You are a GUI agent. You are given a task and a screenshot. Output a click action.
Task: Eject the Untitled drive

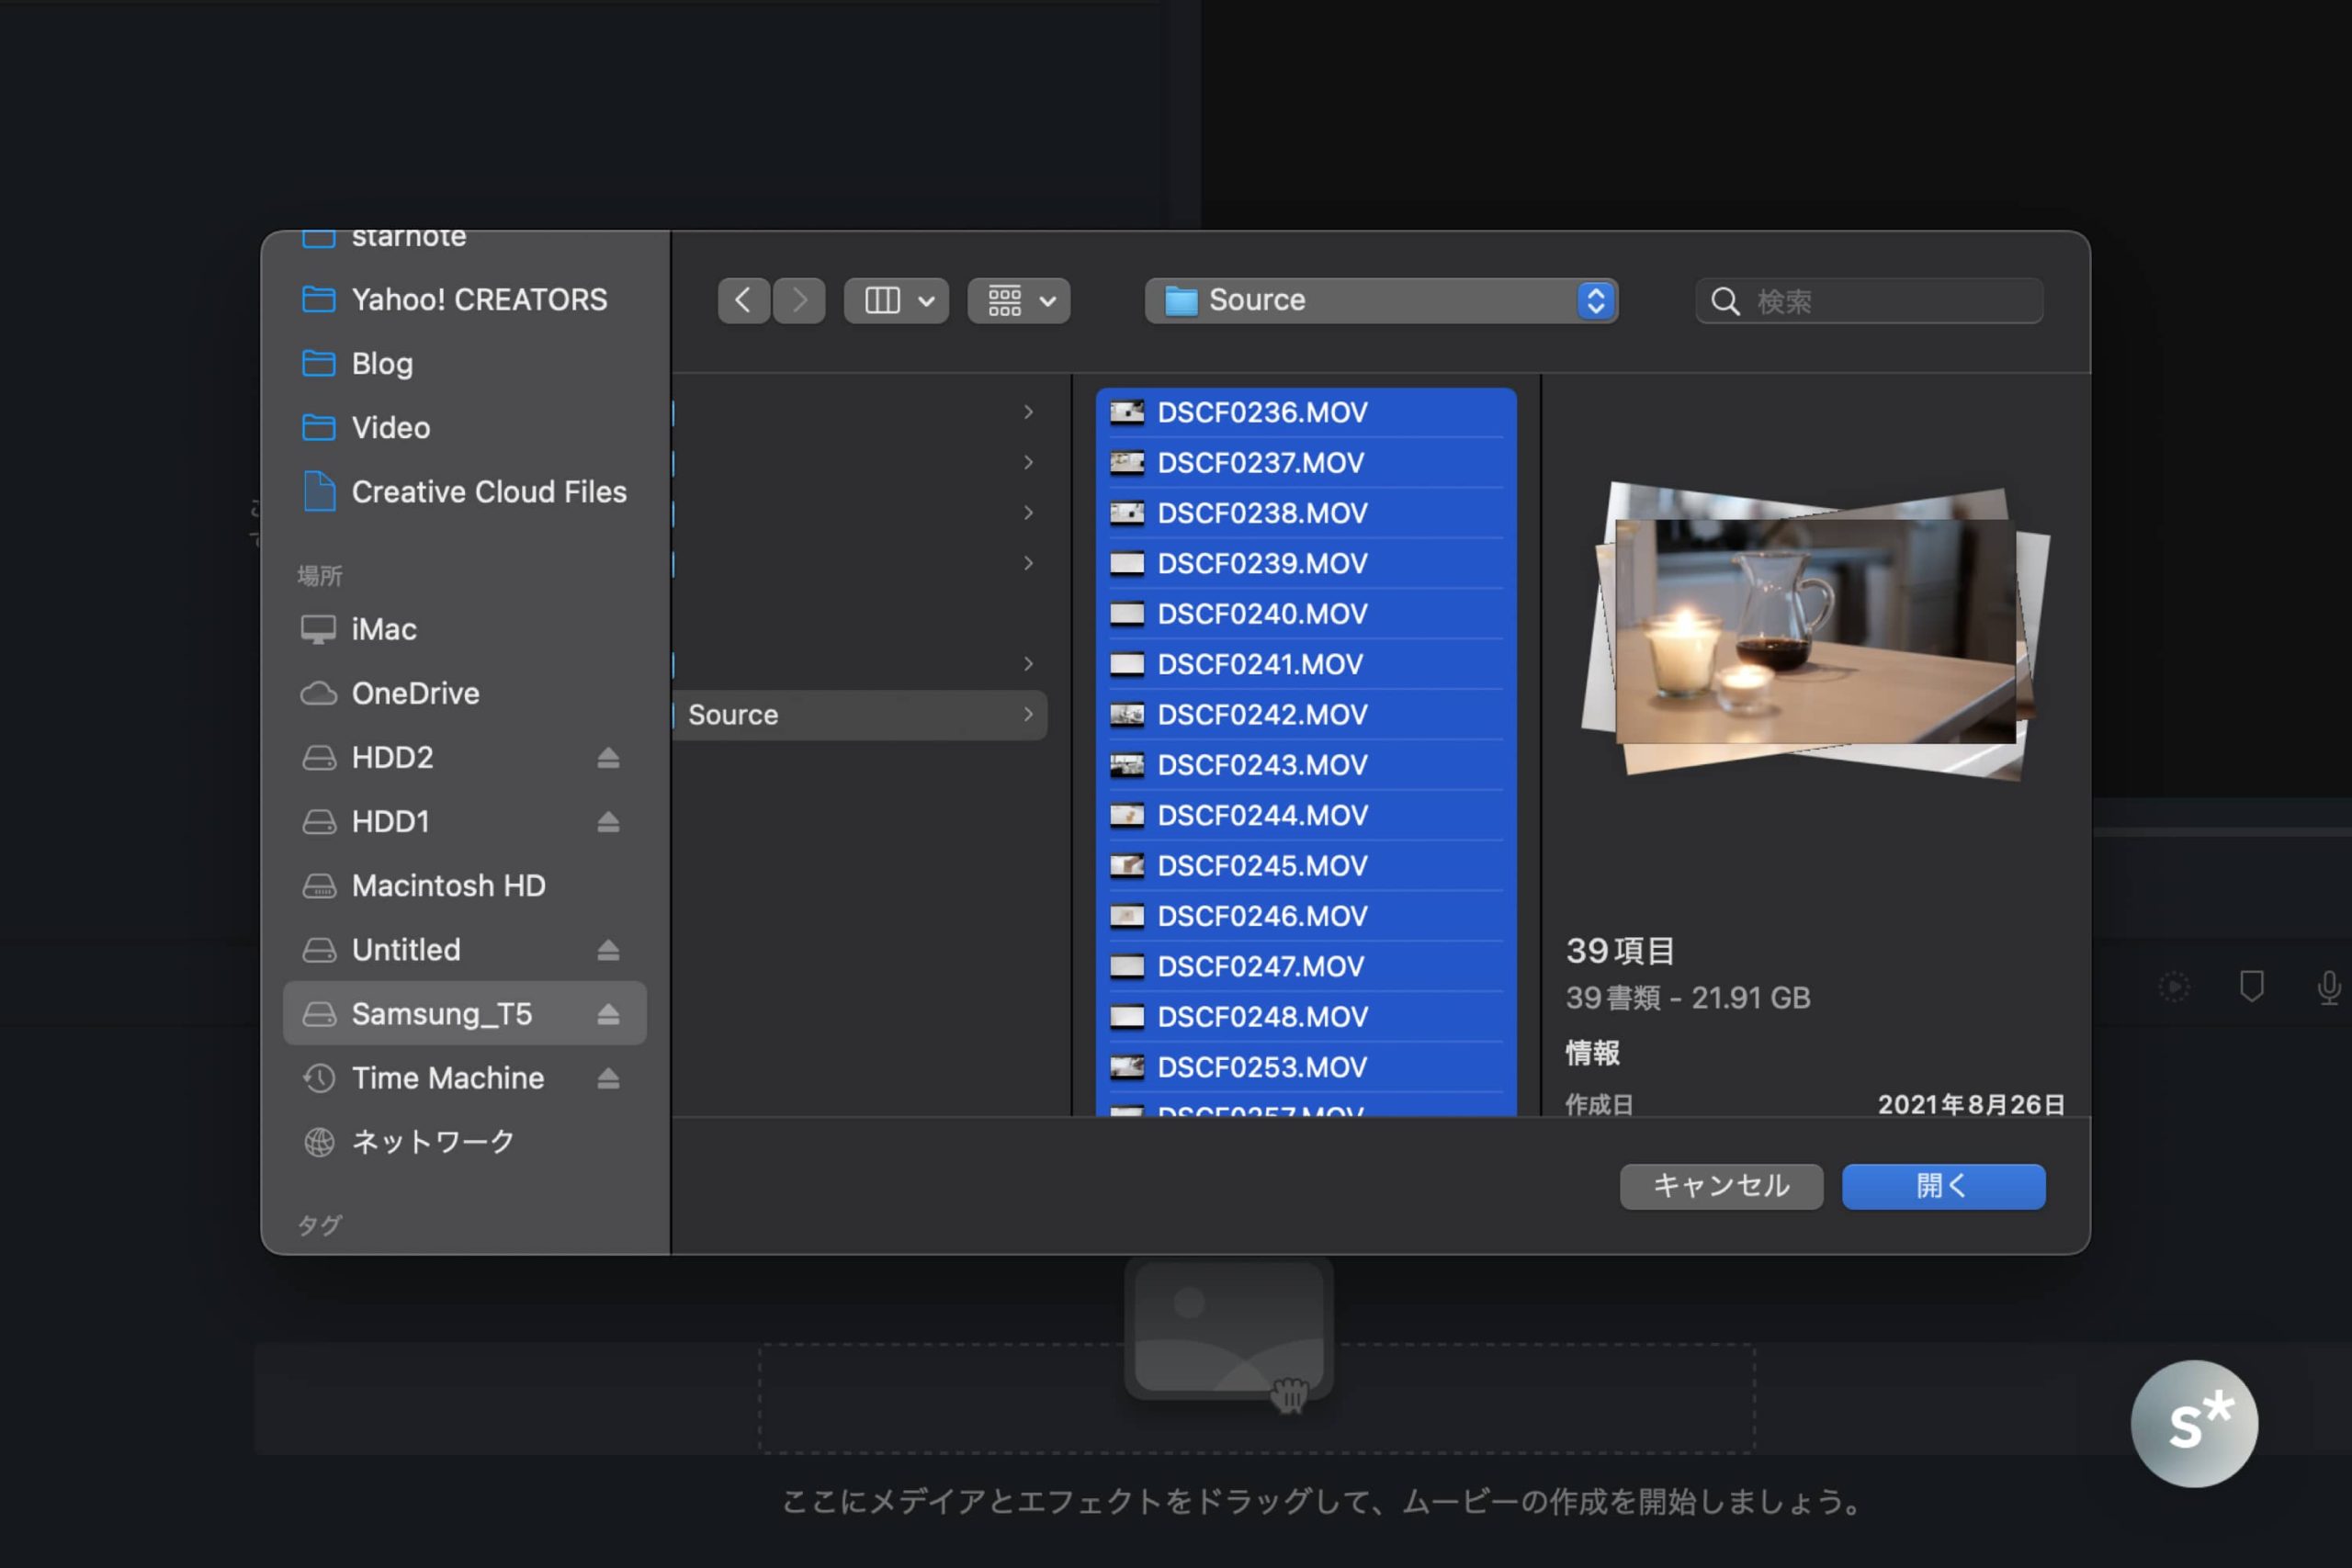pos(608,950)
